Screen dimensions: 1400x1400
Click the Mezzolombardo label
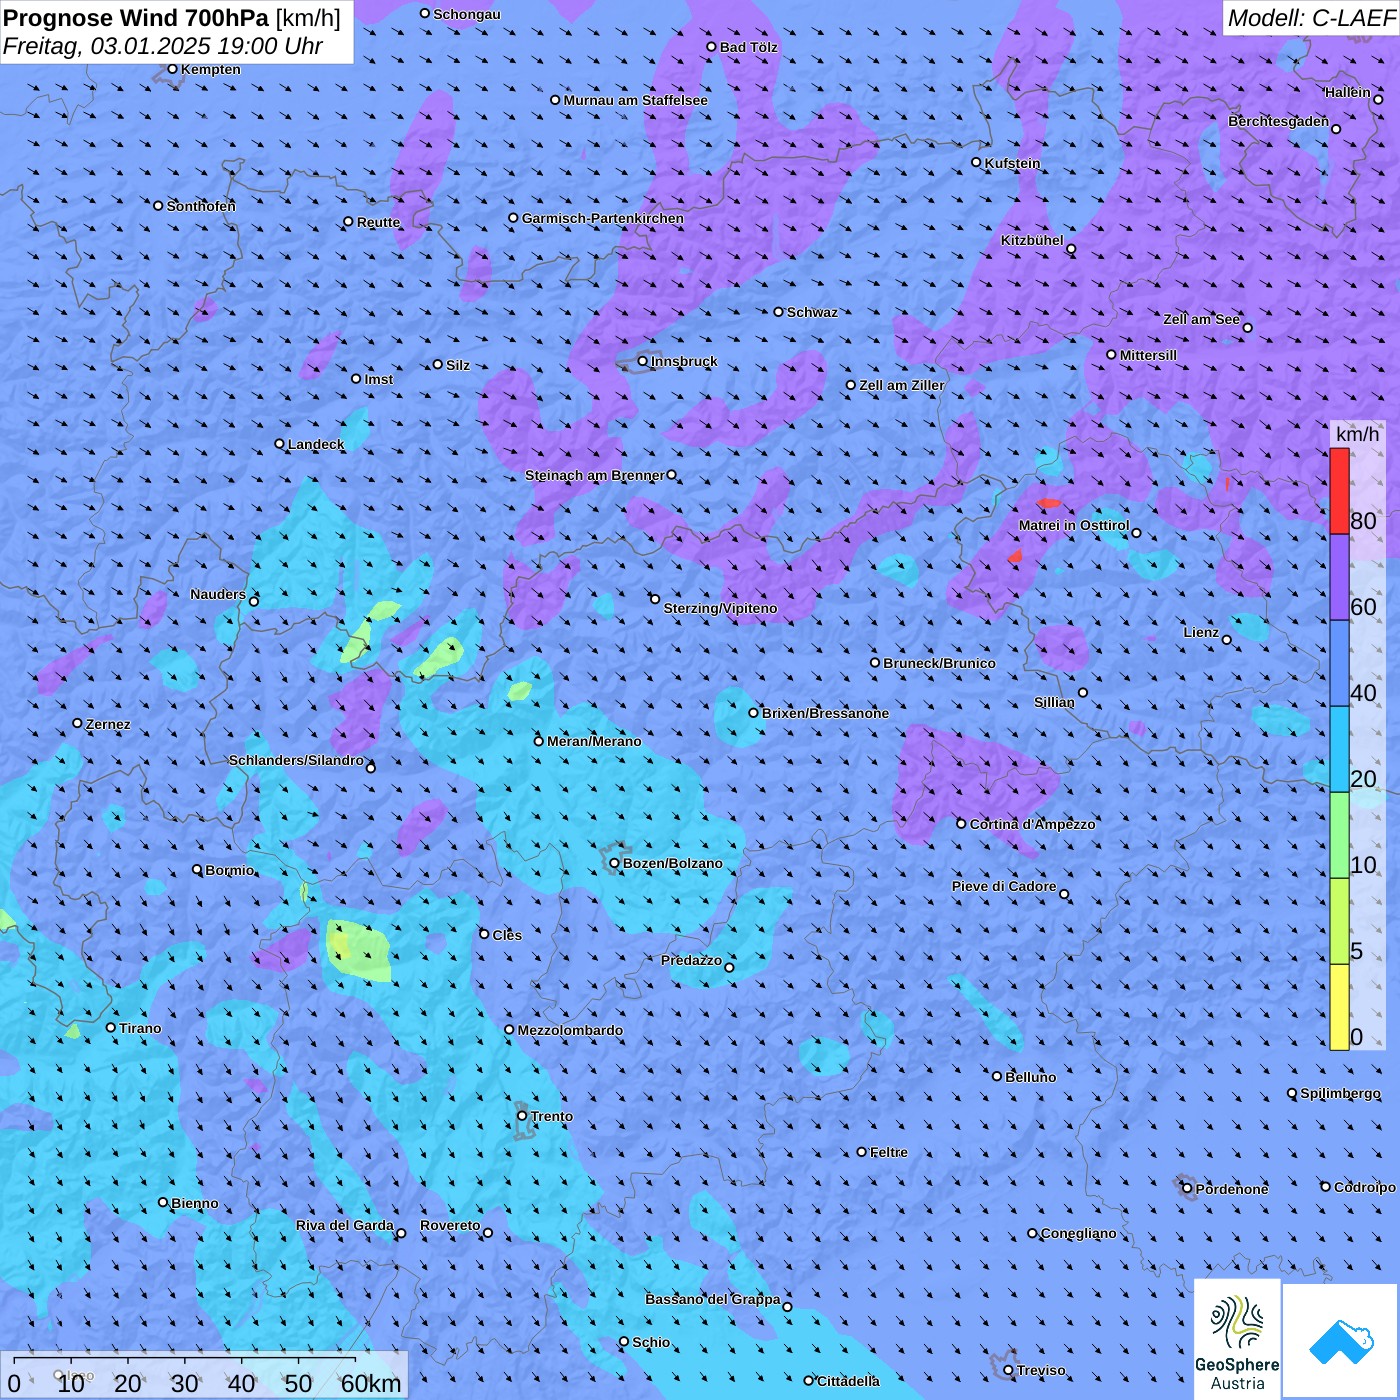[x=570, y=1030]
